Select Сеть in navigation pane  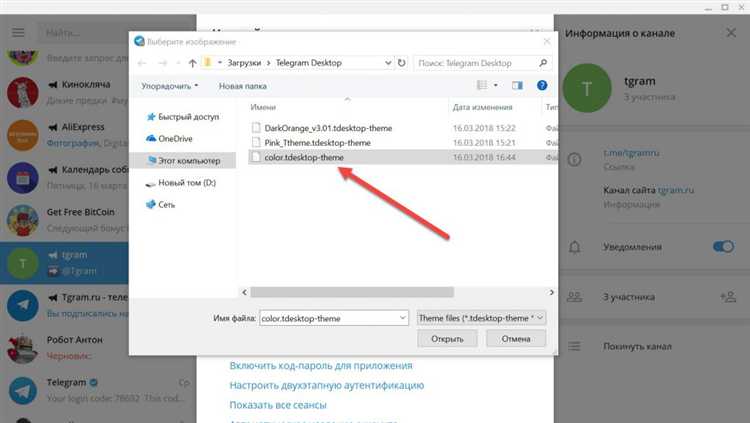(160, 204)
